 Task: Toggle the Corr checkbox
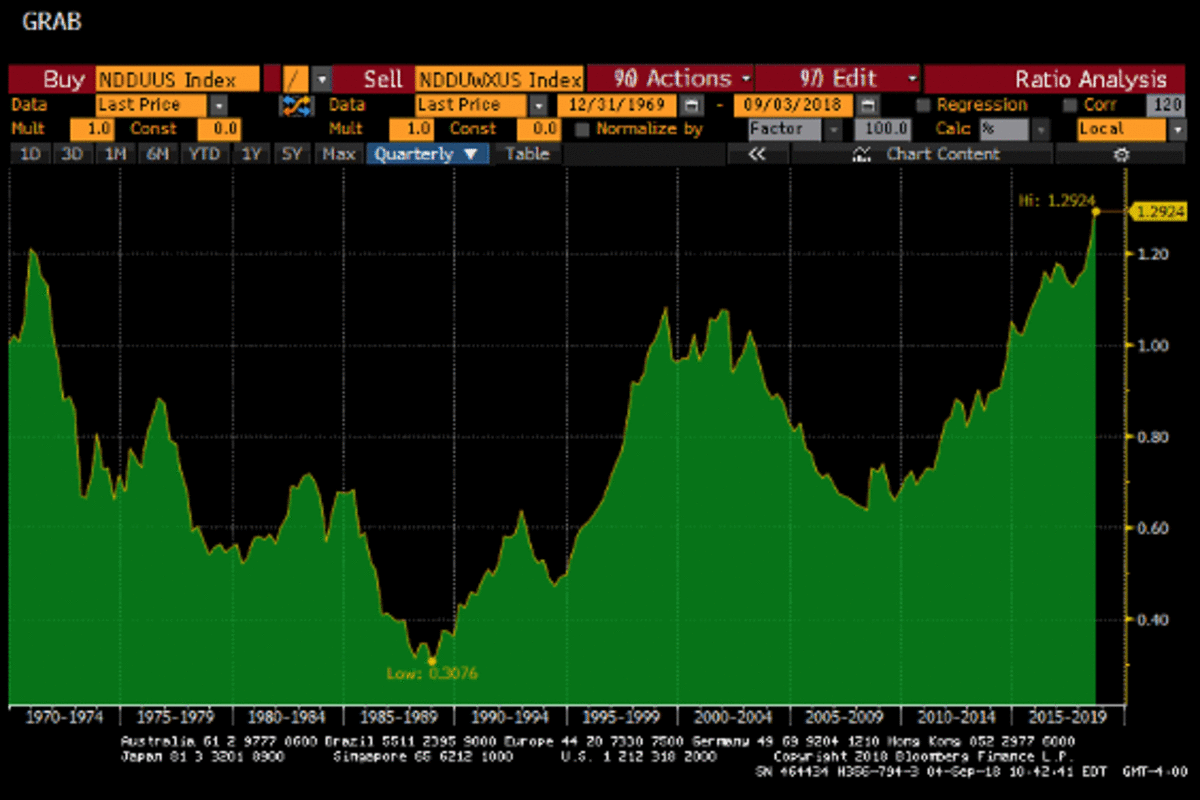(1071, 105)
